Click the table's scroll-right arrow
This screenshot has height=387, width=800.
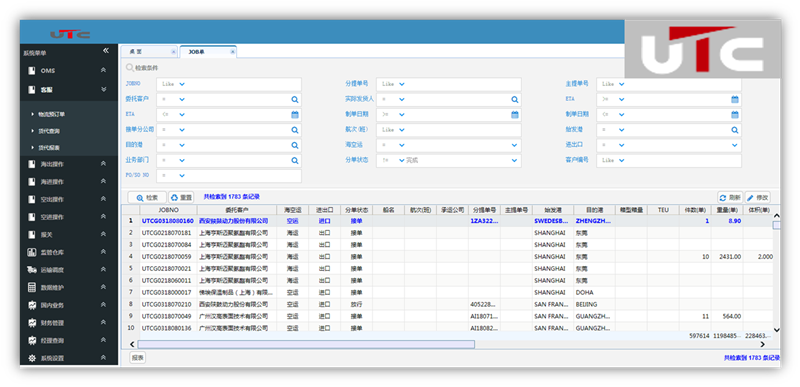coord(762,345)
